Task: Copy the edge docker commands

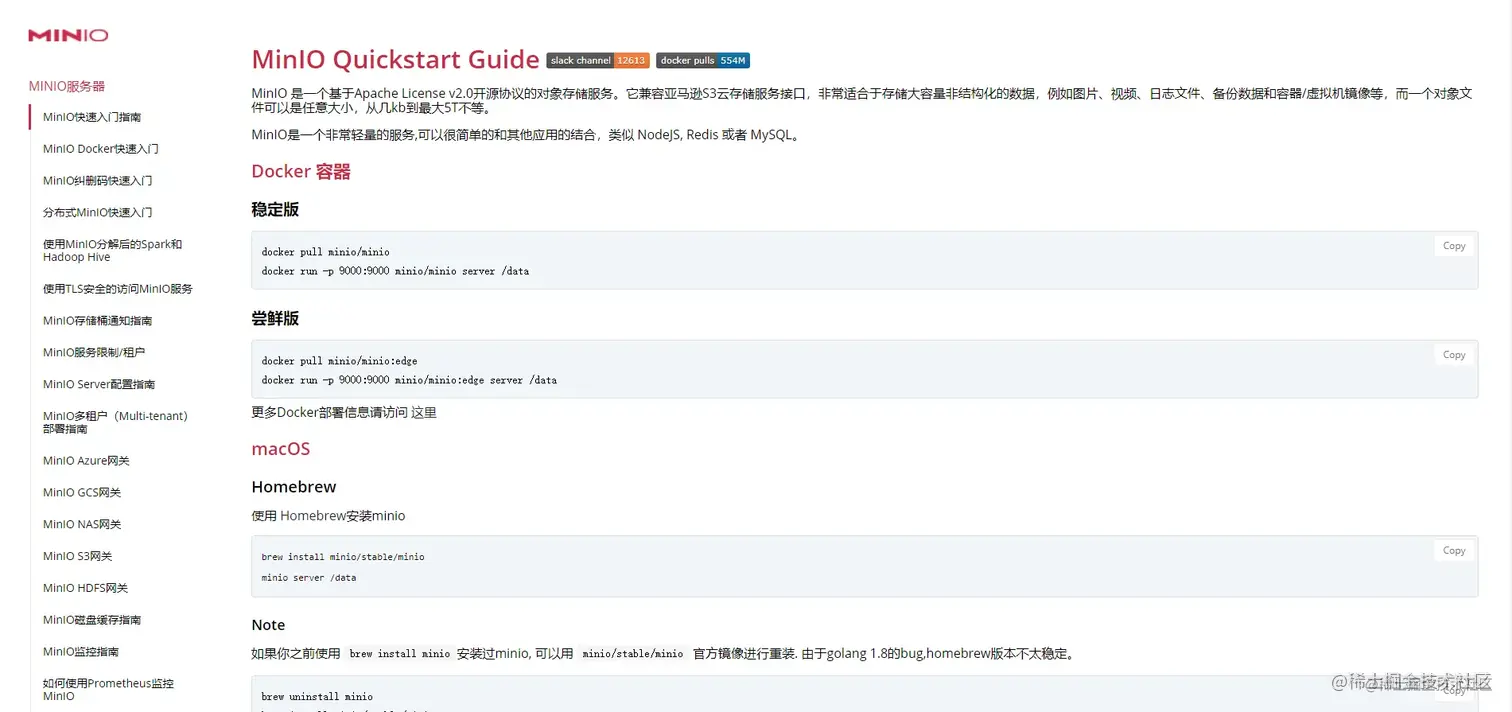Action: [x=1454, y=355]
